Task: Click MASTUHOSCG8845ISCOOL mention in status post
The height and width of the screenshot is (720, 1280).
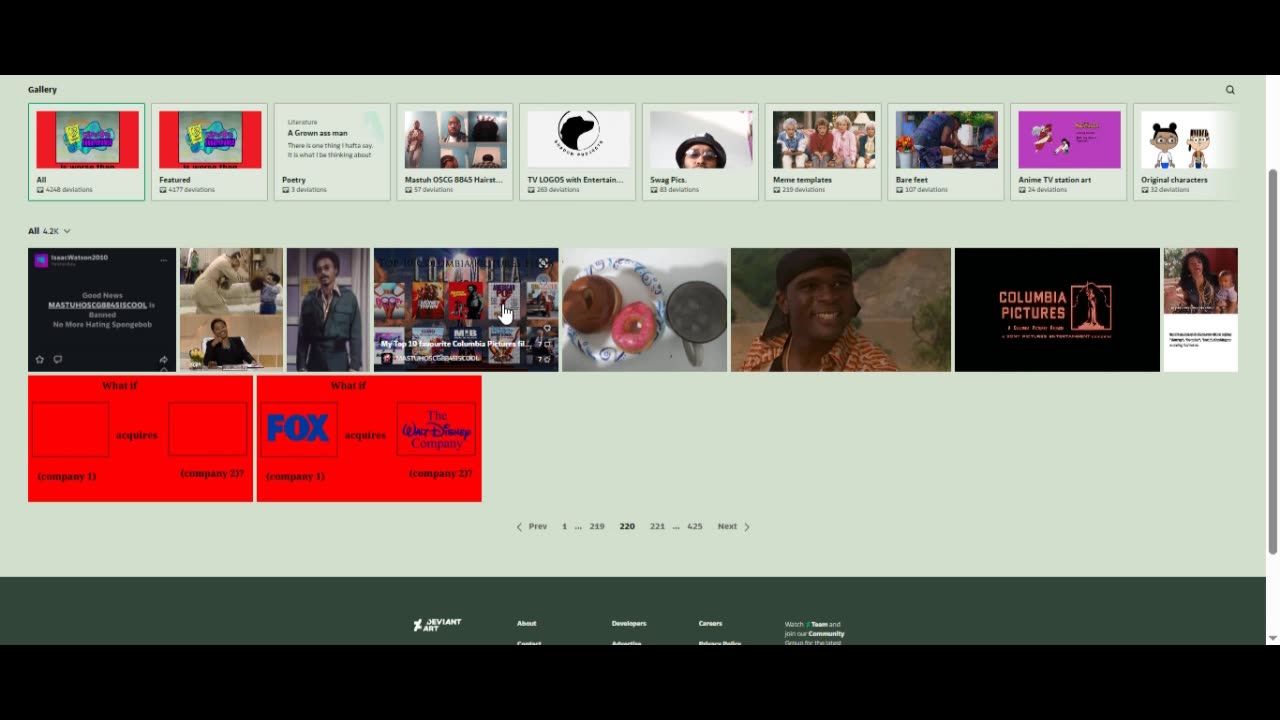Action: (97, 305)
